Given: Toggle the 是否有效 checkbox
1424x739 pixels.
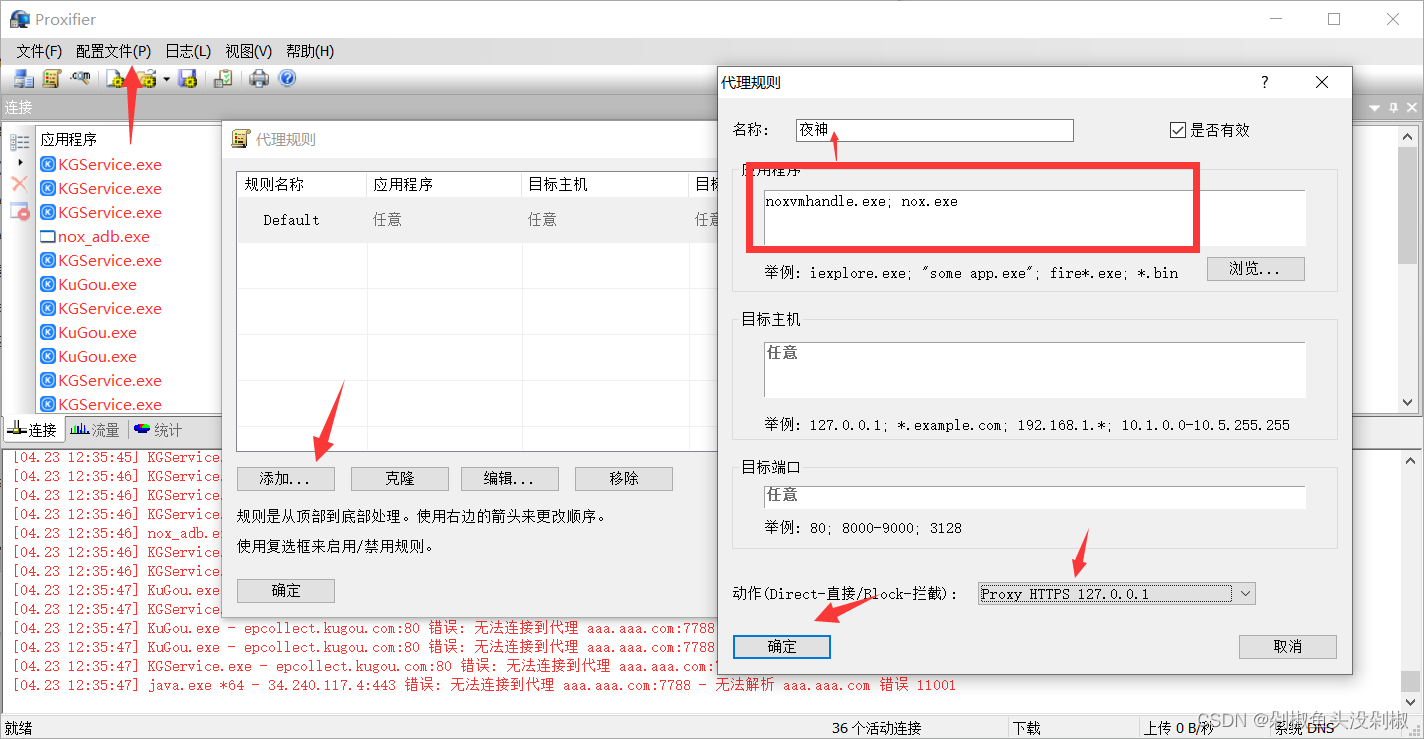Looking at the screenshot, I should 1177,130.
